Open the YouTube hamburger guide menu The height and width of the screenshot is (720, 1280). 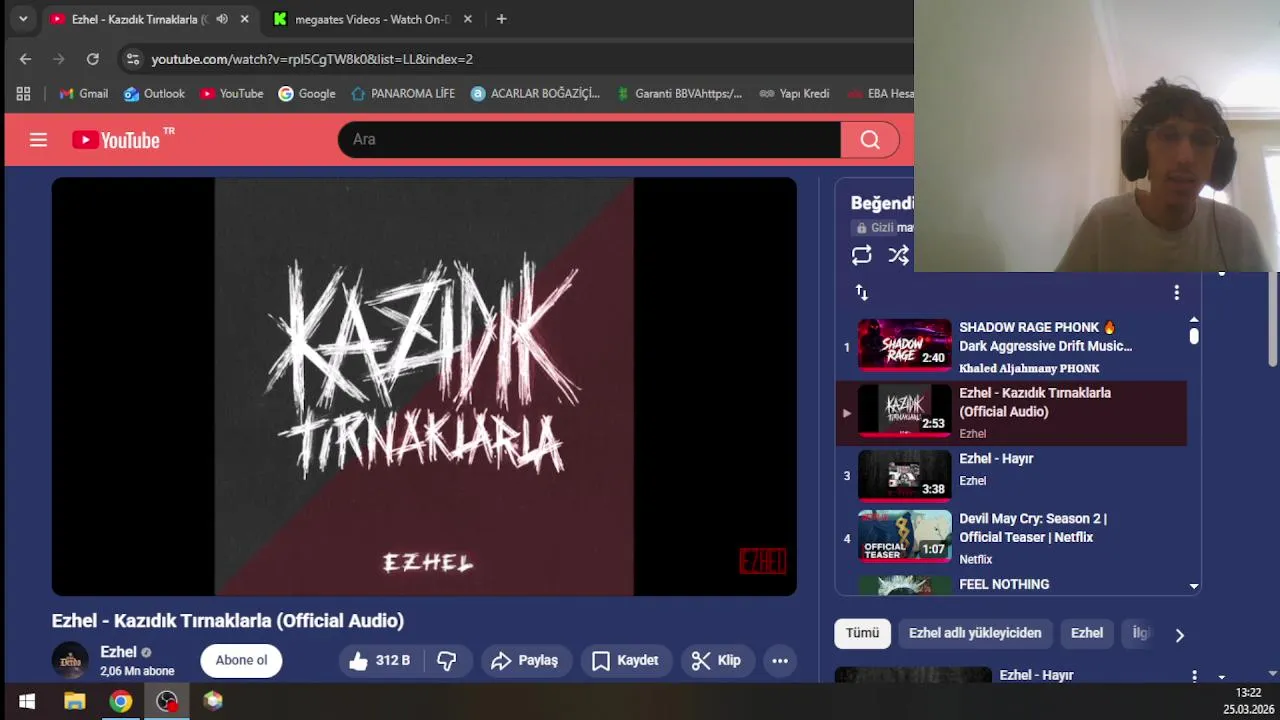point(38,140)
